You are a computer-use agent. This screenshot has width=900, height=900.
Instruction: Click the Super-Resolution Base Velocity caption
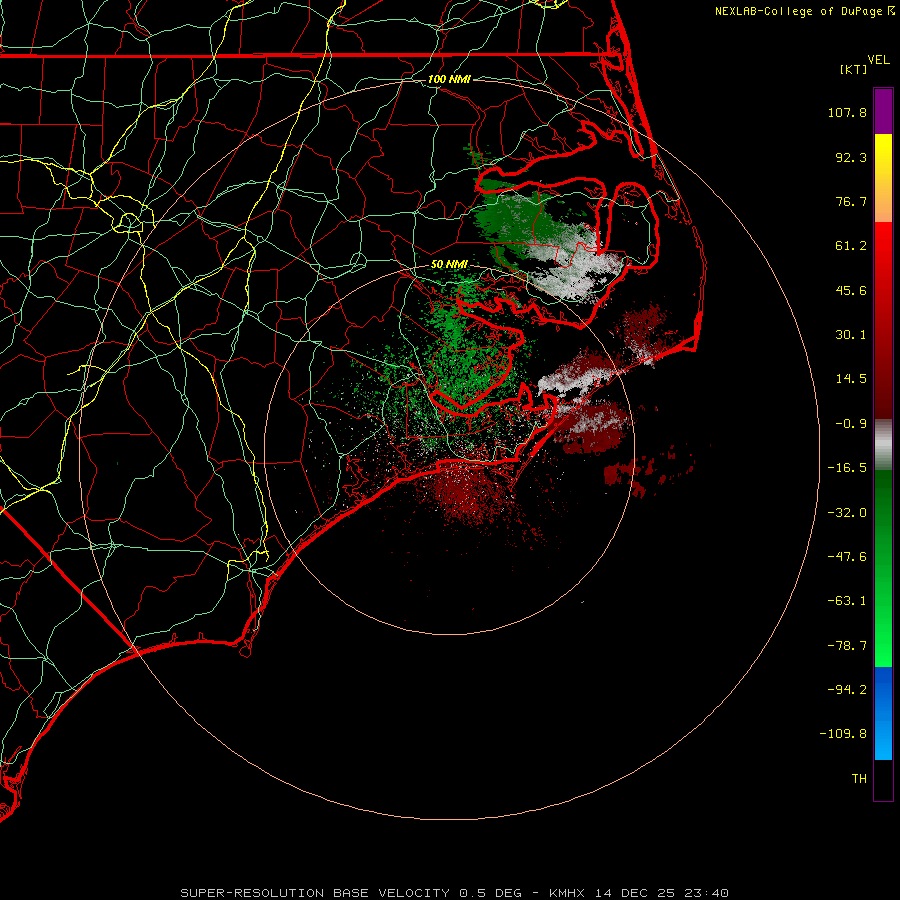pos(454,893)
